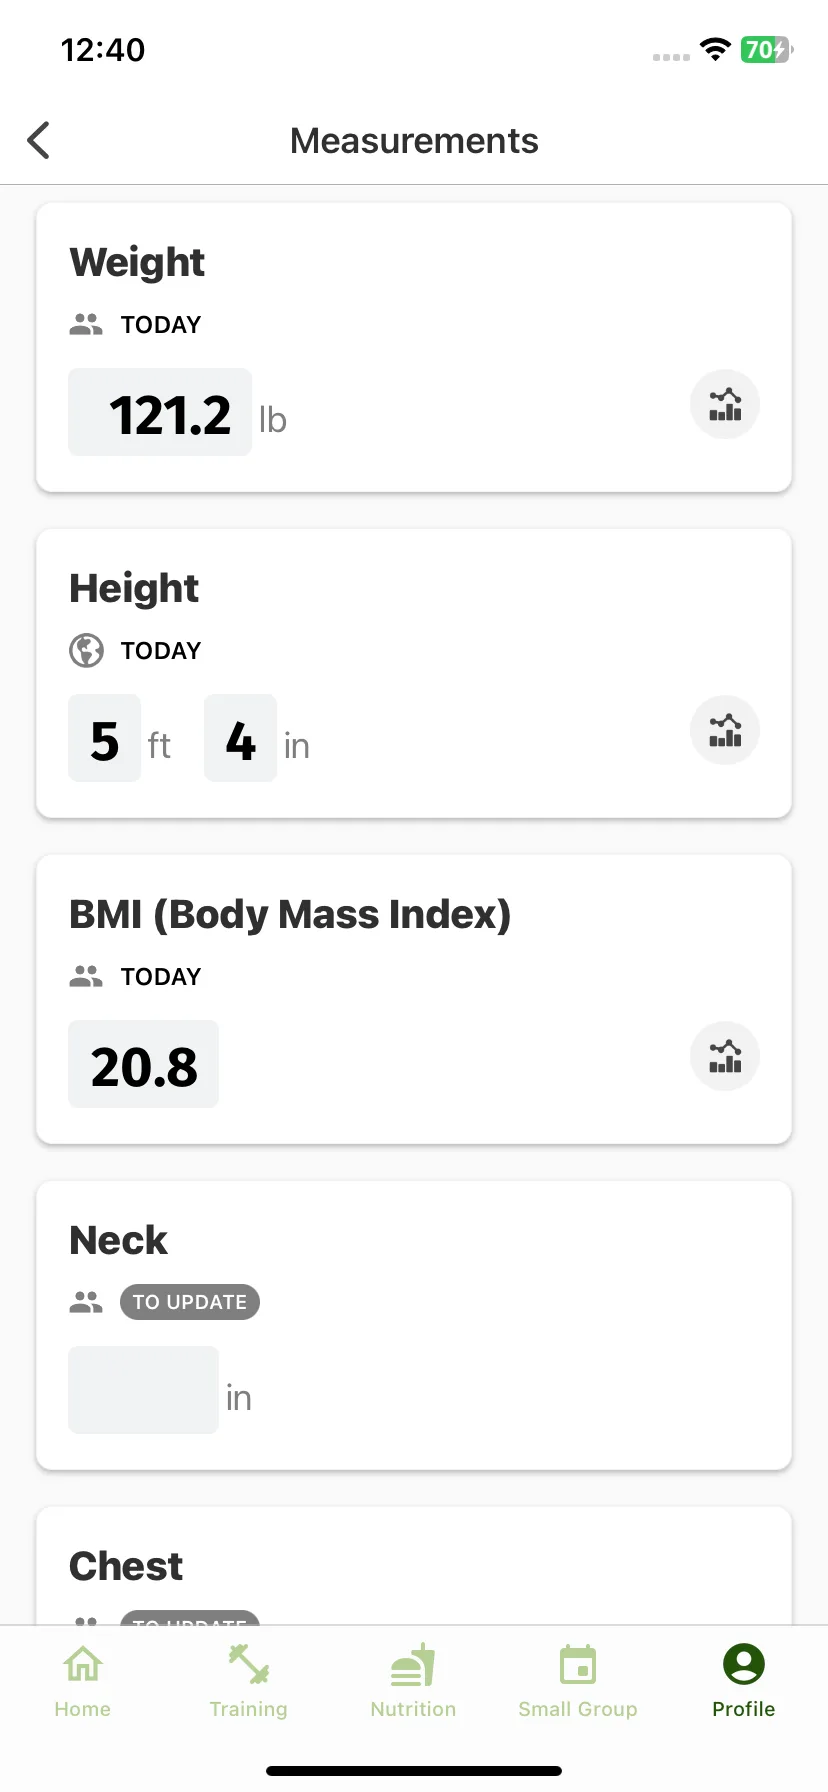828x1792 pixels.
Task: Open the Height history chart icon
Action: pos(725,730)
